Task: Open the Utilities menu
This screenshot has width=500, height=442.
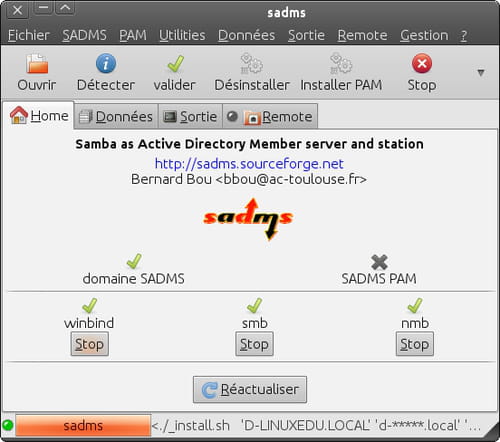Action: [182, 35]
